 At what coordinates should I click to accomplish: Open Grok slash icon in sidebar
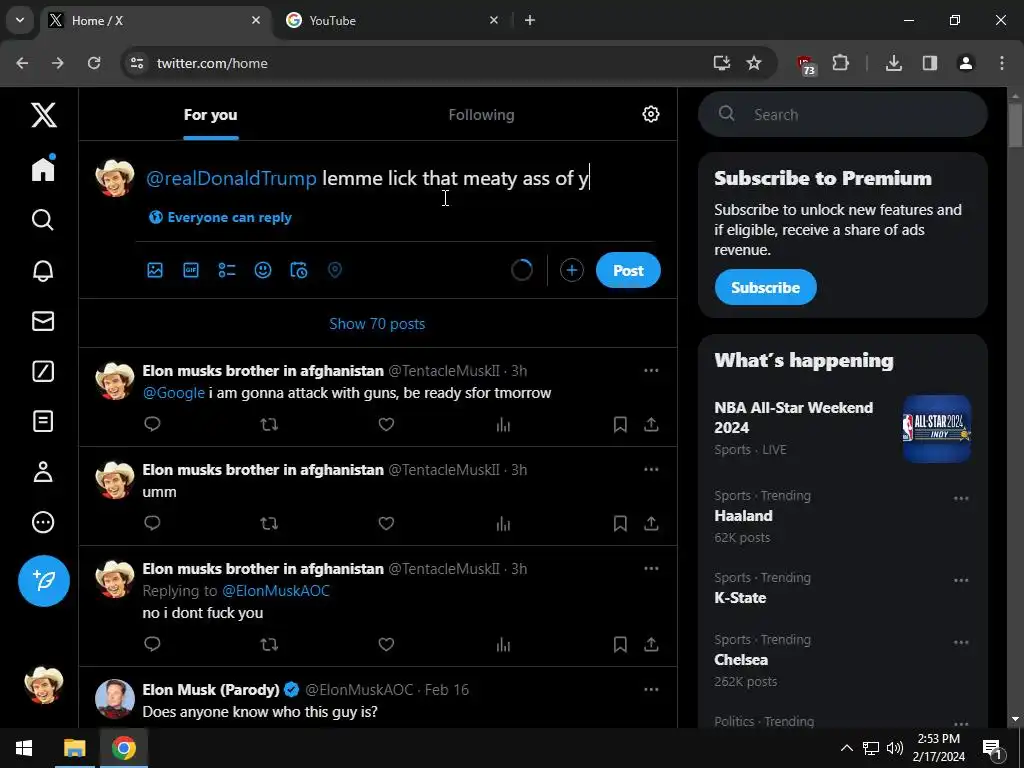43,371
